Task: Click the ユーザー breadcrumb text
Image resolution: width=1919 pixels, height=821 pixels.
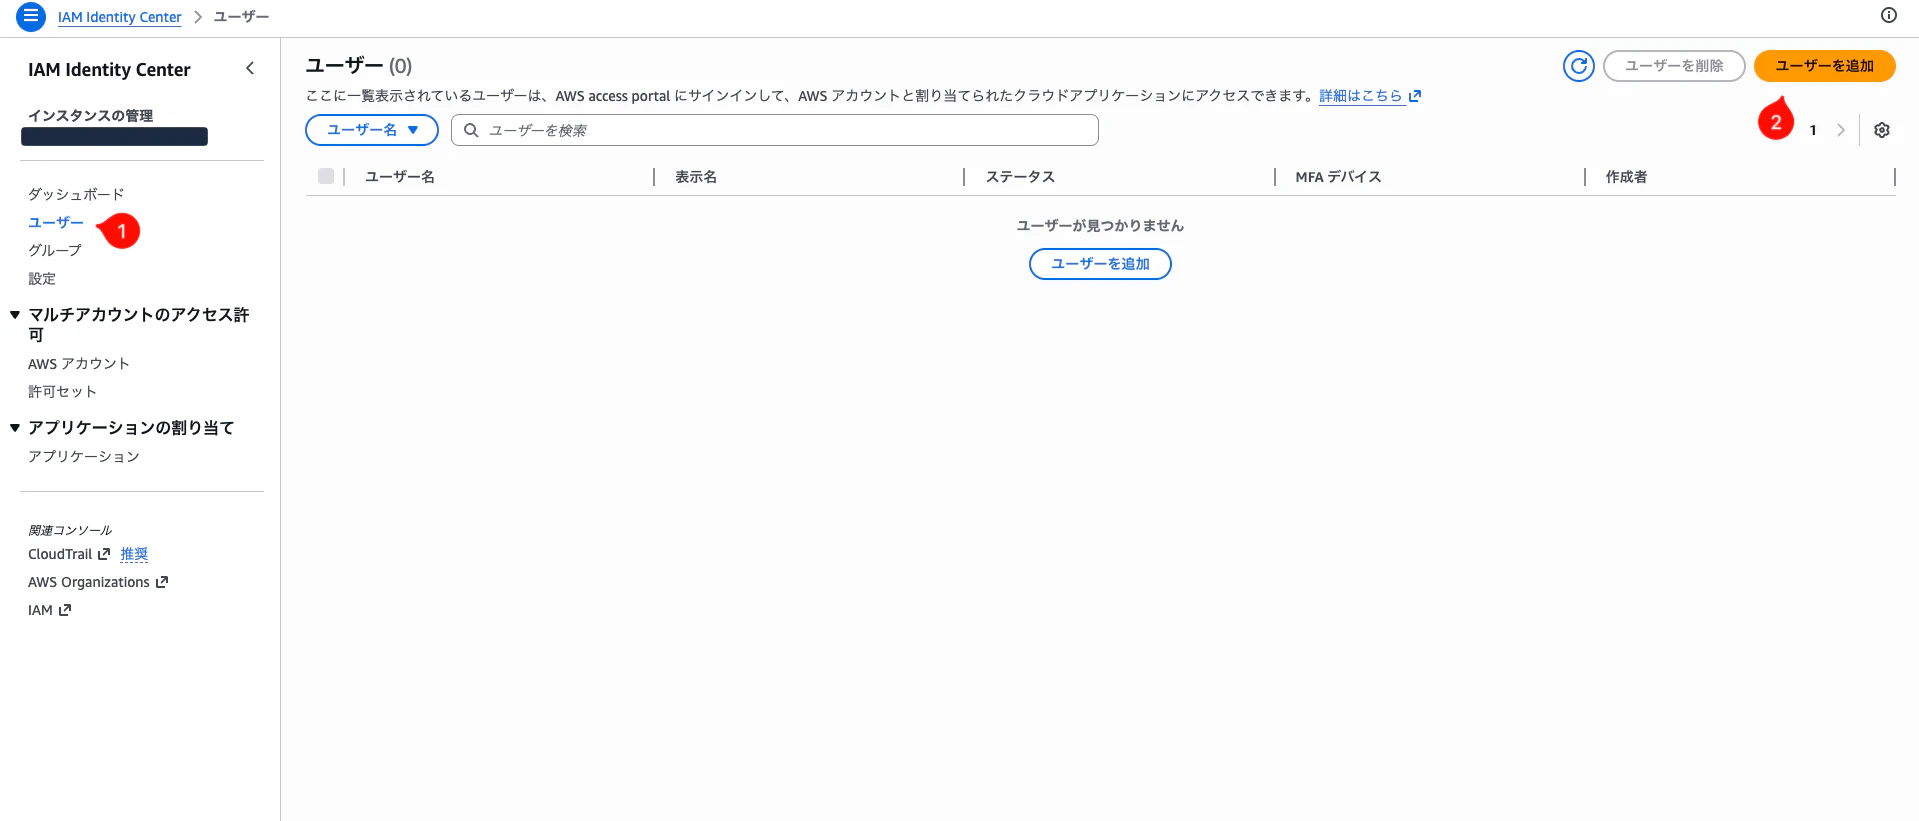Action: click(241, 17)
